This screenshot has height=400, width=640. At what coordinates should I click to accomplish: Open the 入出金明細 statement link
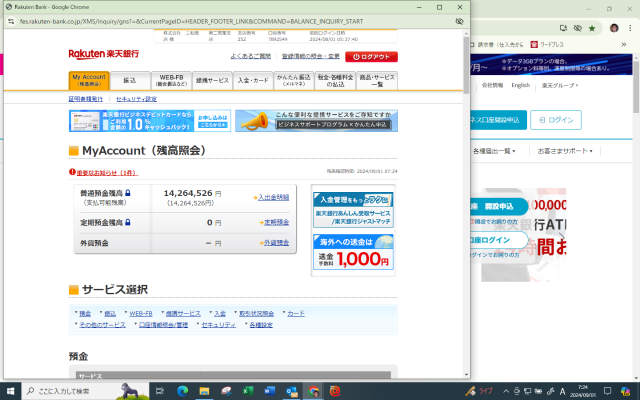(x=273, y=197)
